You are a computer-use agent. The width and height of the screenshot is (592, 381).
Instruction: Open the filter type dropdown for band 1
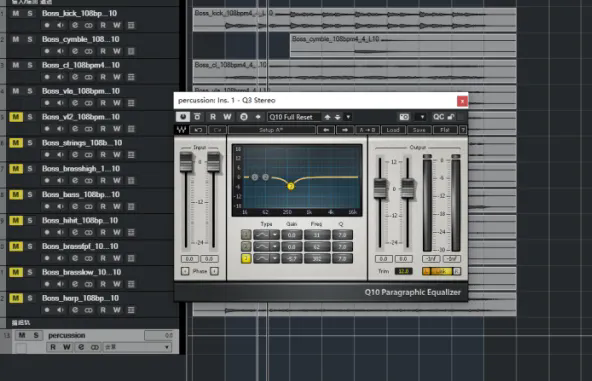click(x=275, y=235)
